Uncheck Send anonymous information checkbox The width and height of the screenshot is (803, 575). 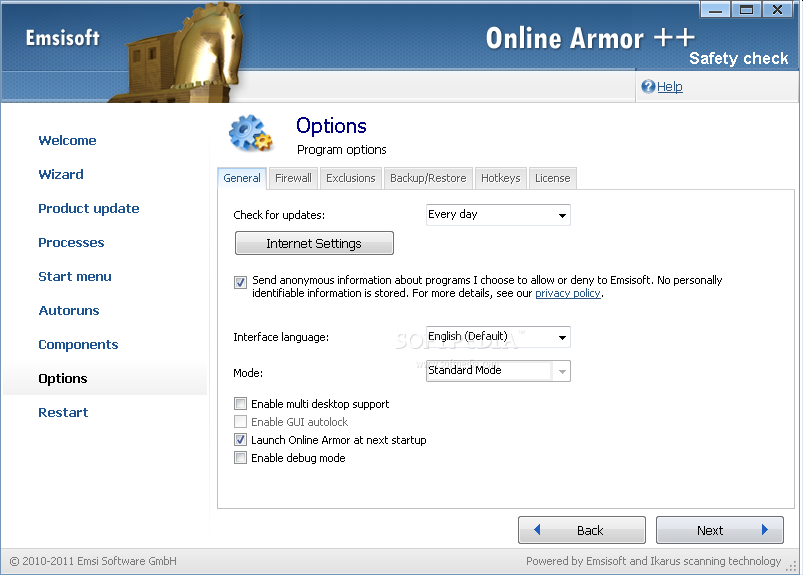tap(240, 282)
